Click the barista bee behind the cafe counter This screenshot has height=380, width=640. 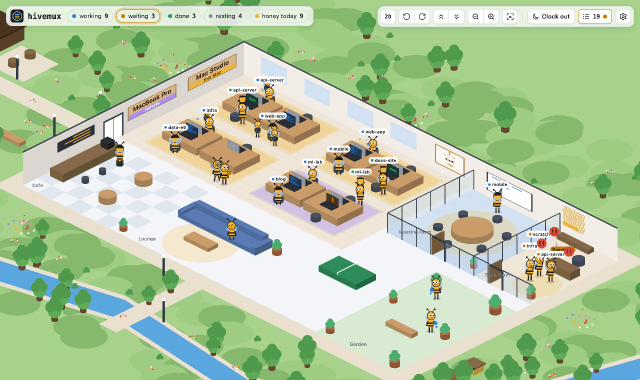tap(119, 154)
